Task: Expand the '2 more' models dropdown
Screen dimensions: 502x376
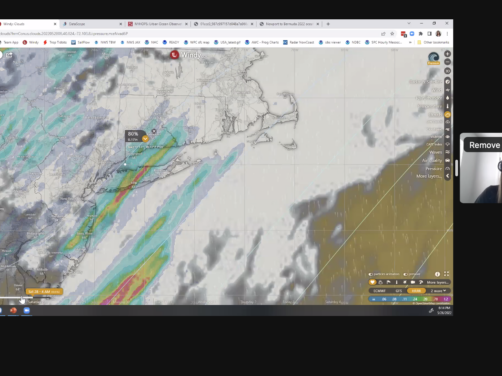Action: 438,291
